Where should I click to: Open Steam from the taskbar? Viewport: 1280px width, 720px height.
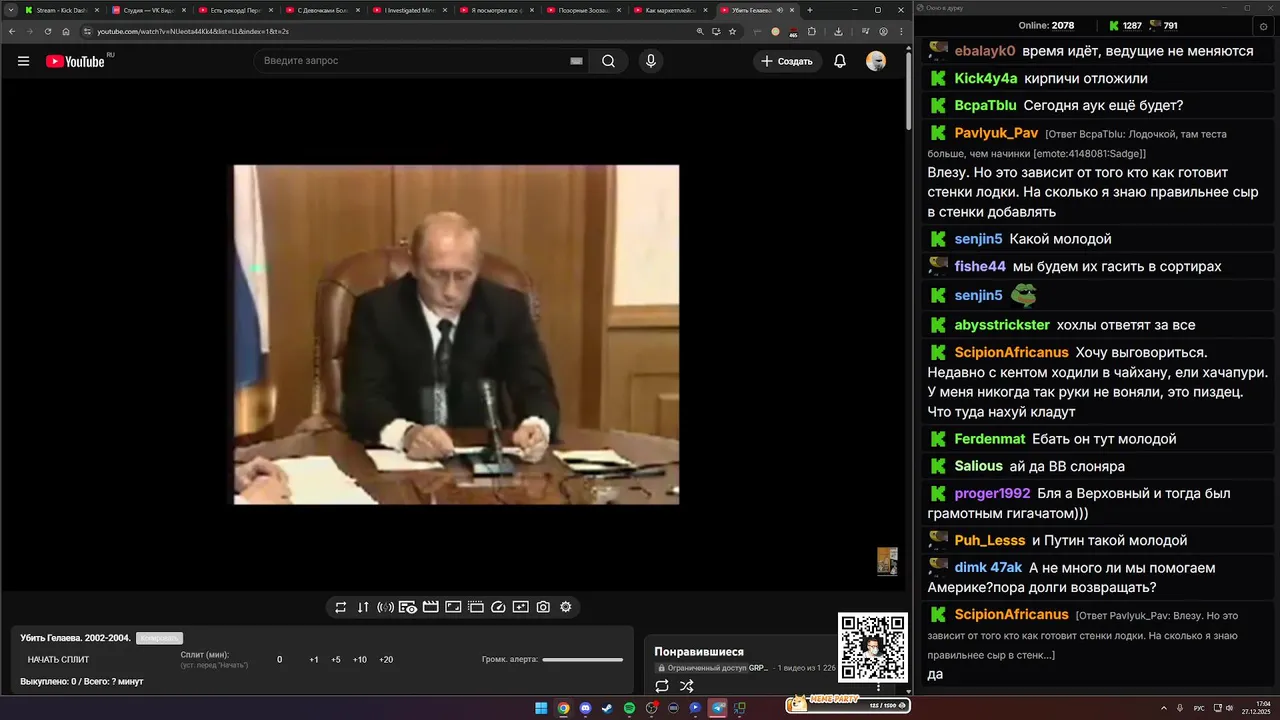point(607,708)
